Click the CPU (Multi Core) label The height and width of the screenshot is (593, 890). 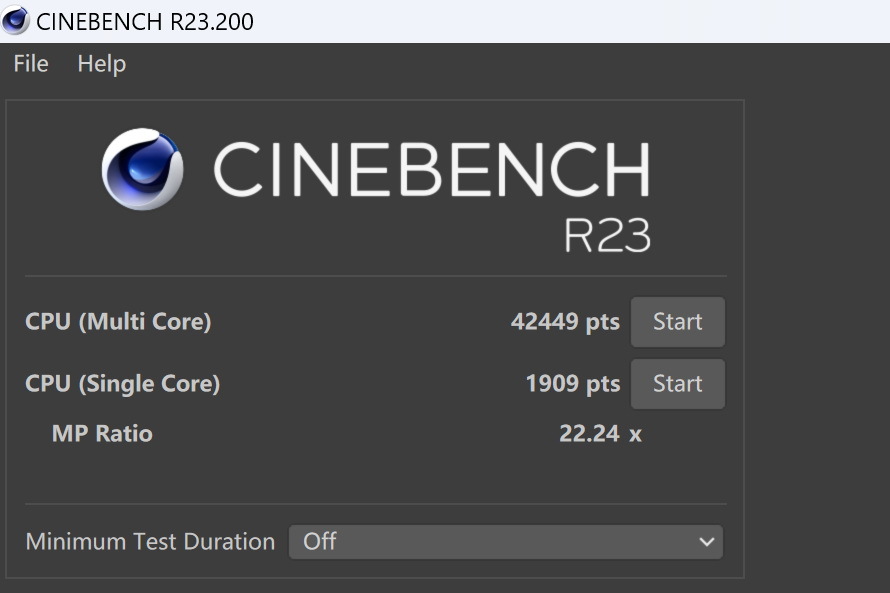(x=118, y=322)
